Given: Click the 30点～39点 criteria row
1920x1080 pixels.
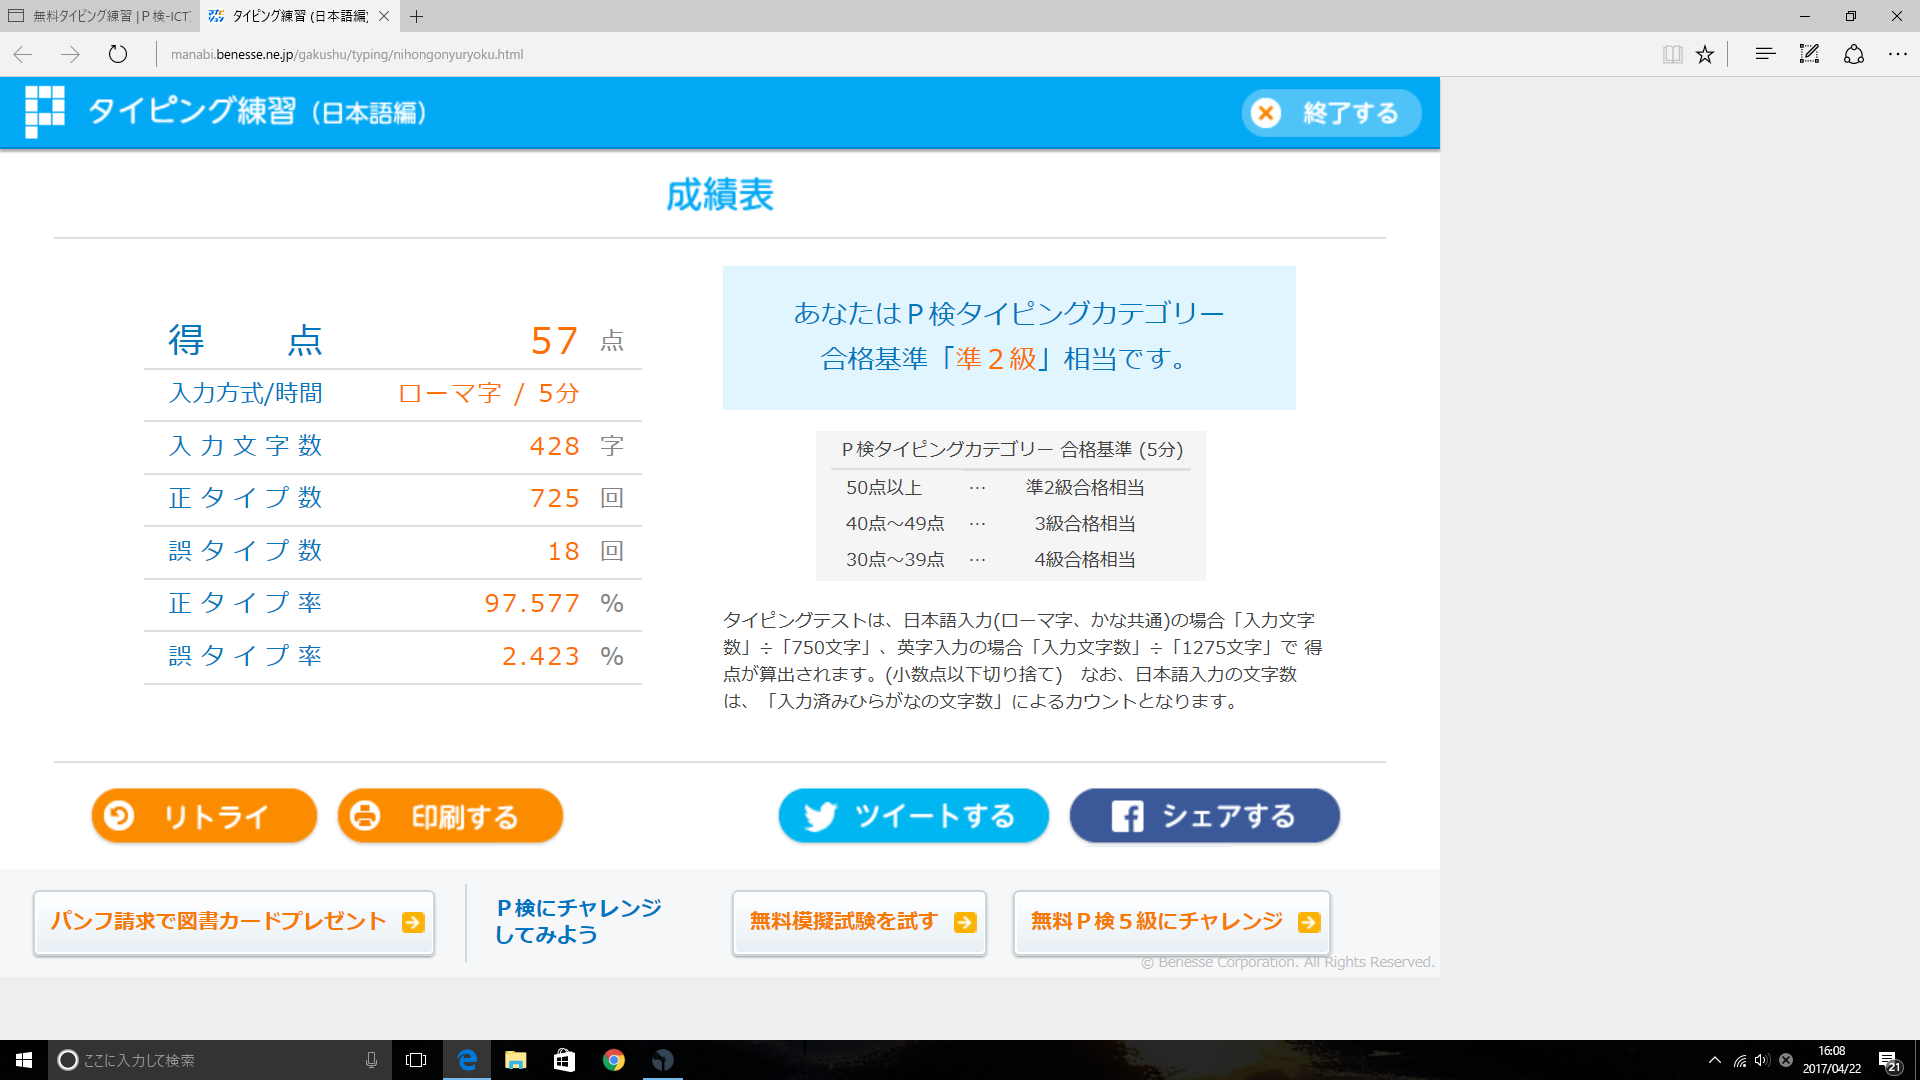Looking at the screenshot, I should tap(991, 559).
